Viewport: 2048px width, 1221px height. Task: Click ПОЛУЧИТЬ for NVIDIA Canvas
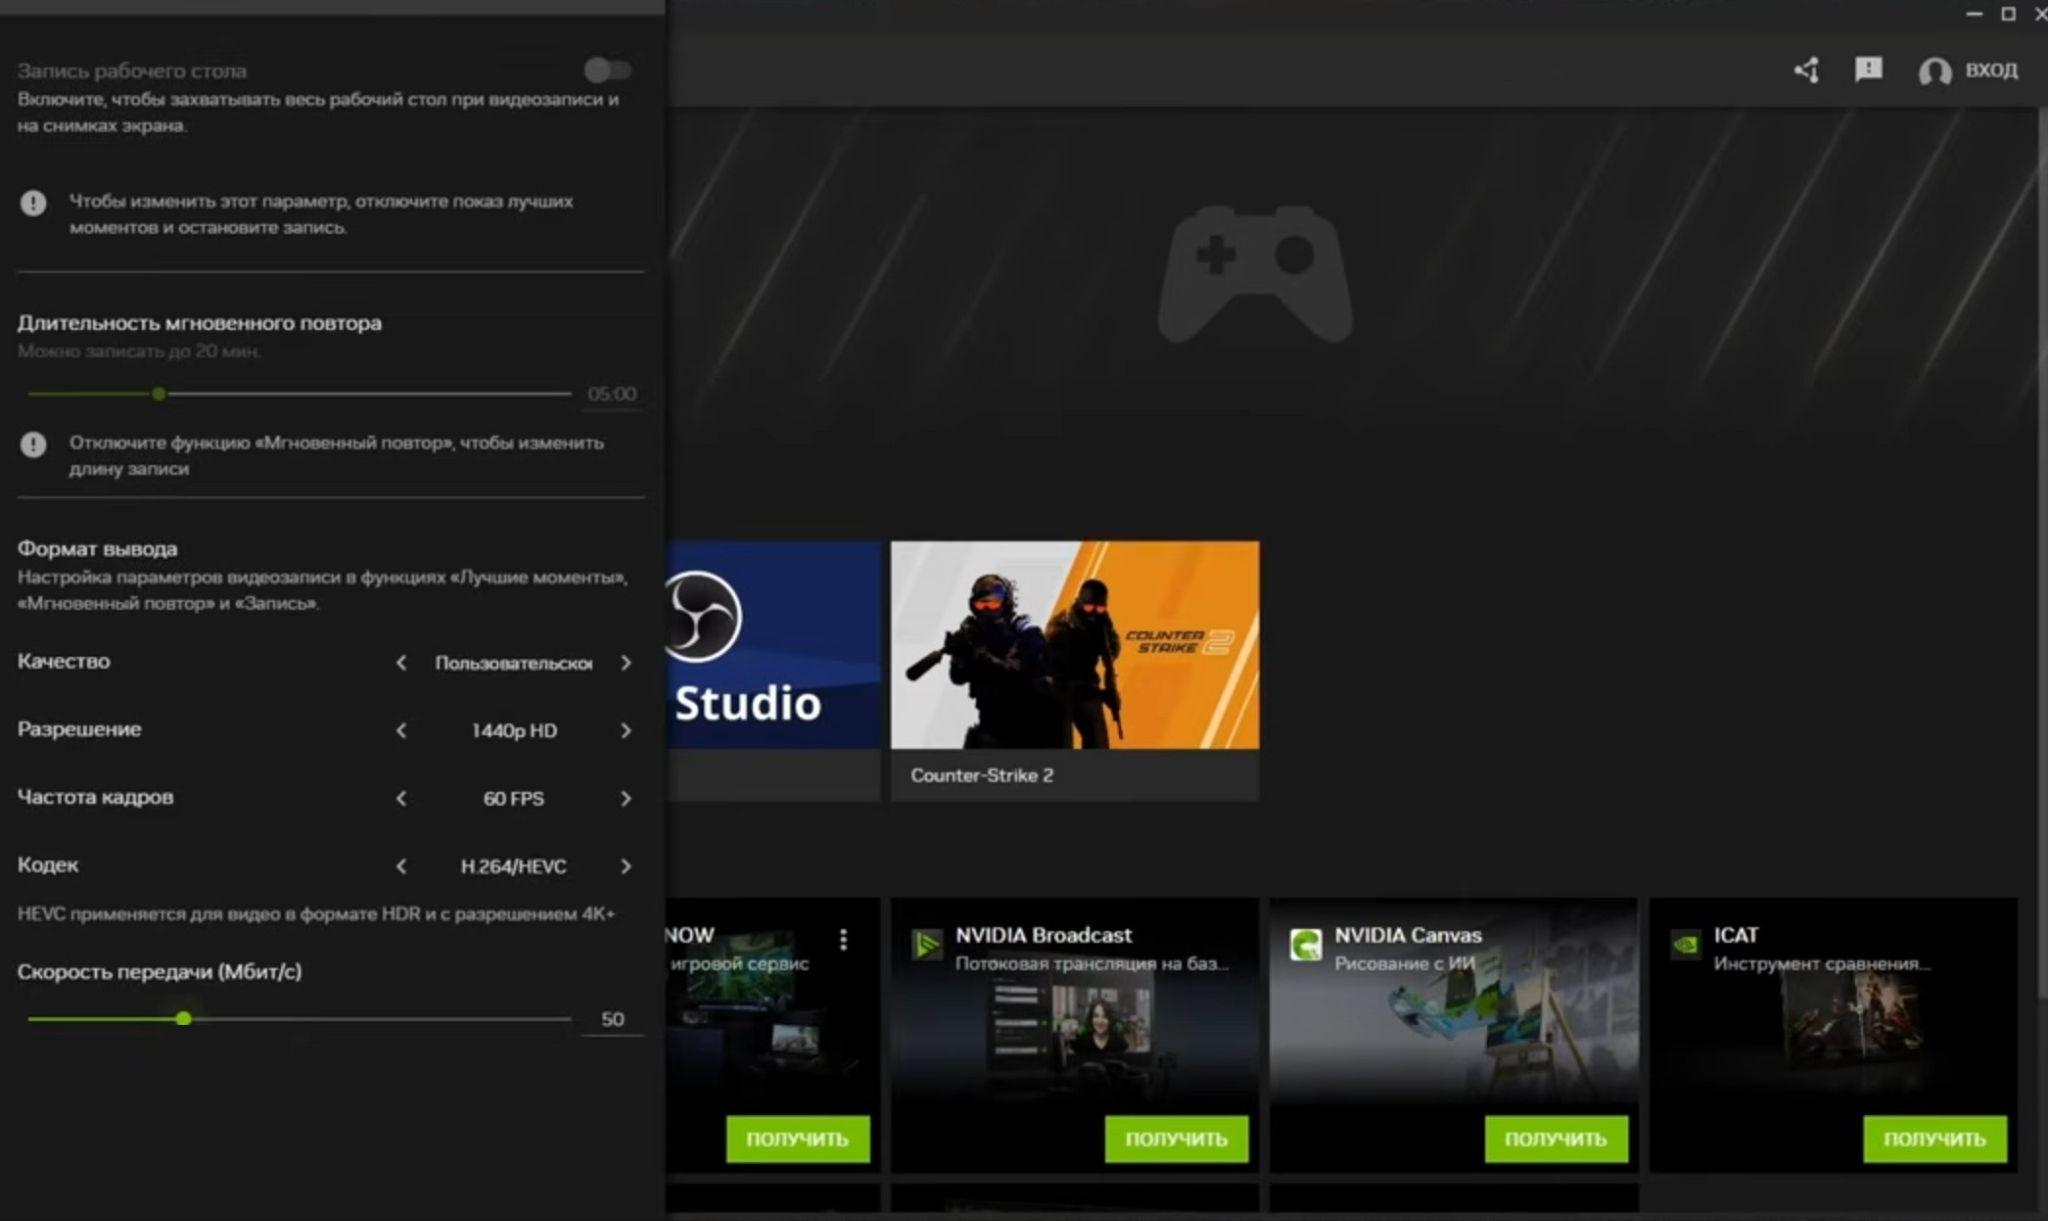pos(1556,1139)
